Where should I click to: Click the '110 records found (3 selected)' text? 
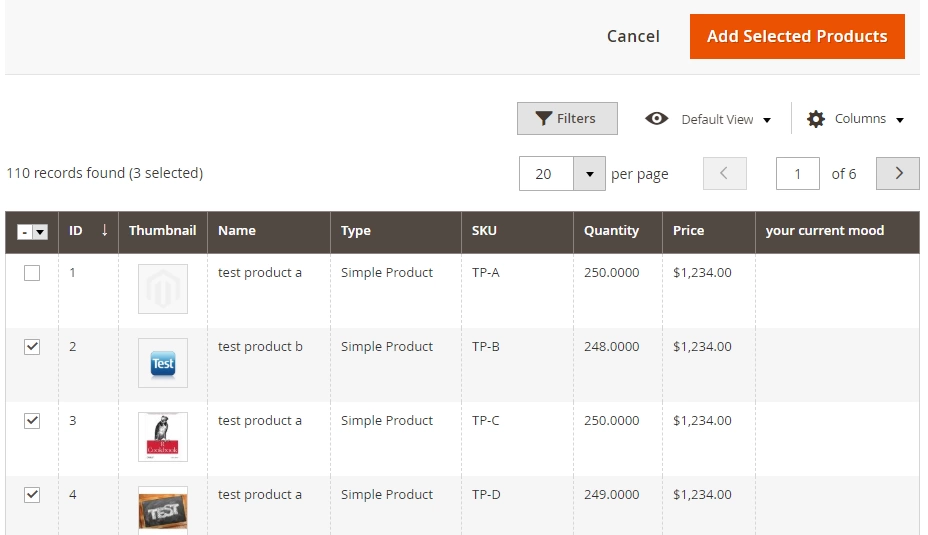point(105,173)
